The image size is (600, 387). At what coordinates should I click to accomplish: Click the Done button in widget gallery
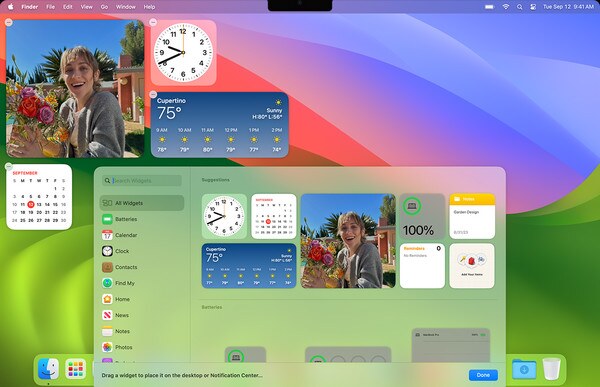pos(483,375)
